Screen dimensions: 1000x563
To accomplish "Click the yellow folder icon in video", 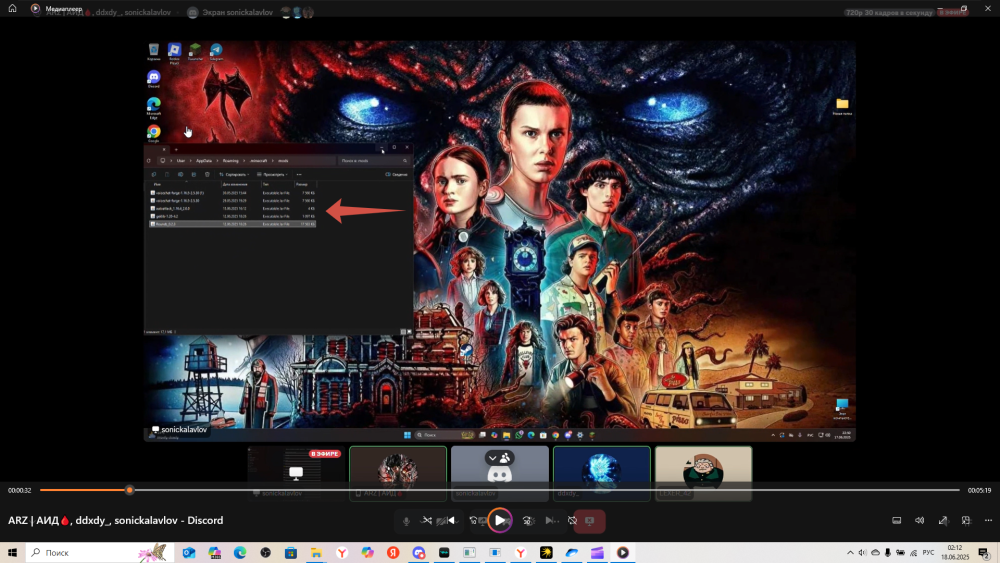I will tap(842, 106).
